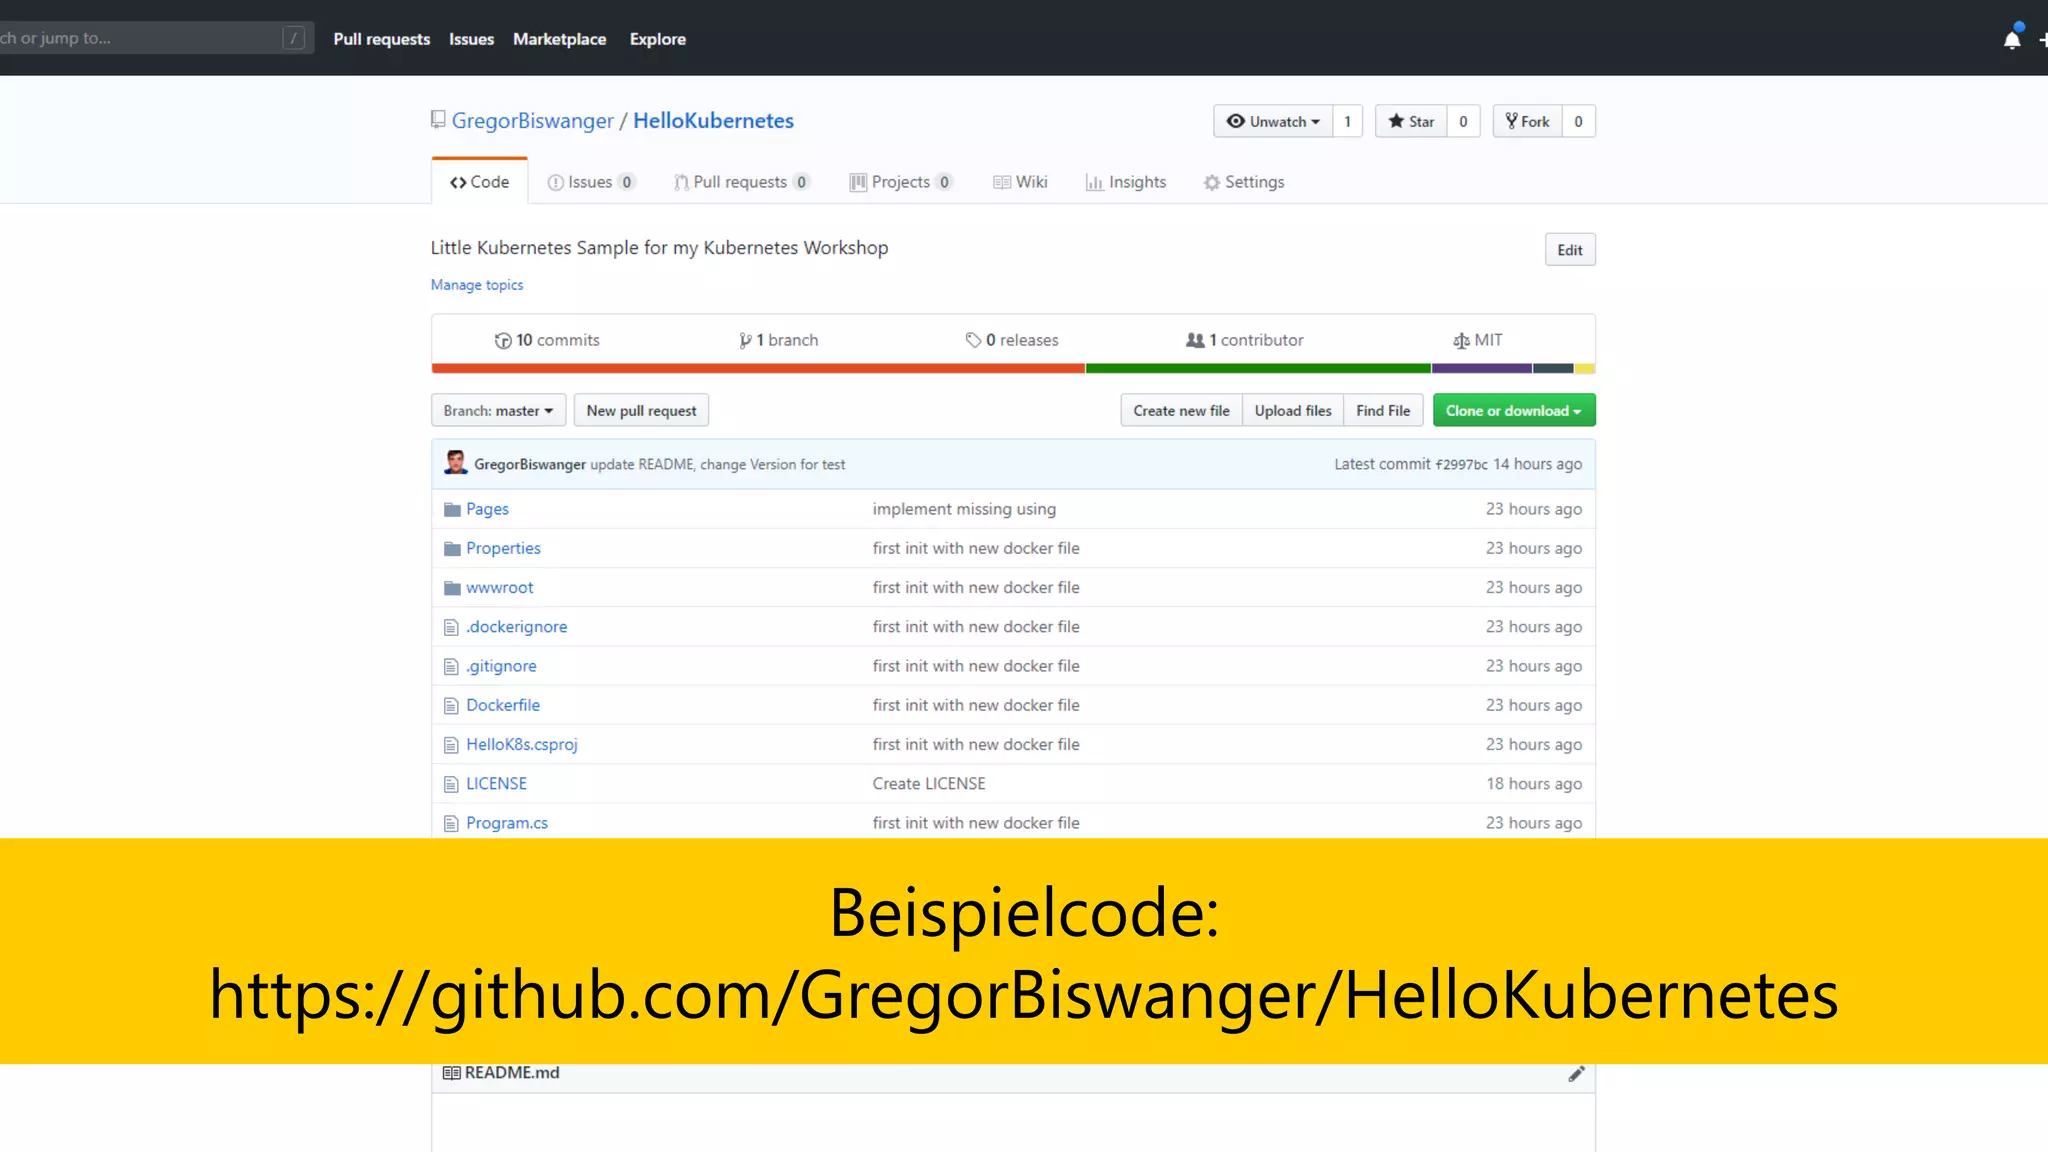Click the purple segment of the language bar
Screen dimensions: 2048x1152
[1482, 368]
